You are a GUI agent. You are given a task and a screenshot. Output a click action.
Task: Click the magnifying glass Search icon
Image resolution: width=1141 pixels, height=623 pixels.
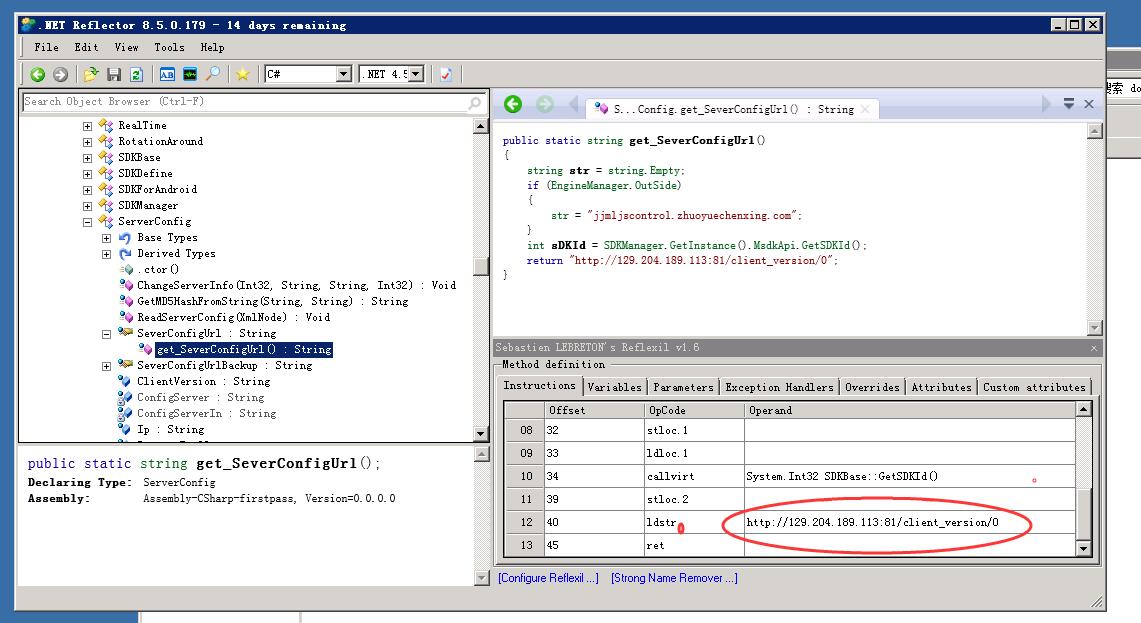[x=213, y=74]
